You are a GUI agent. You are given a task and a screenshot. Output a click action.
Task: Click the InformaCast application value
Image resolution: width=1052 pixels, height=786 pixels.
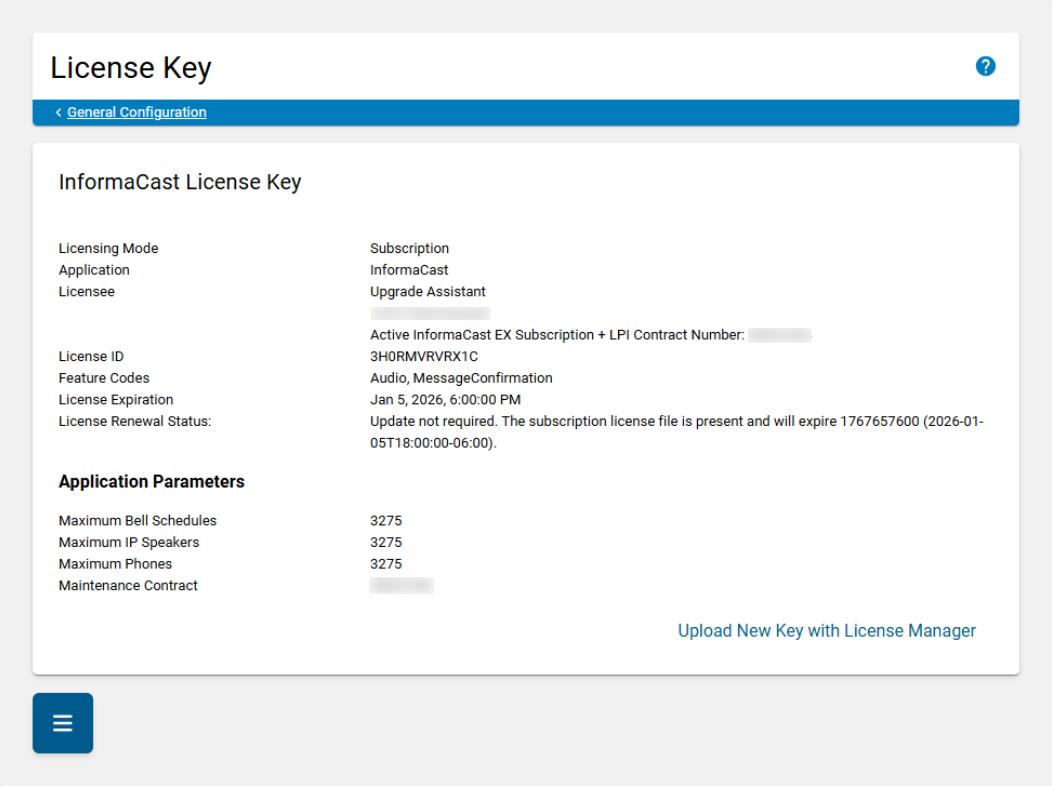409,270
